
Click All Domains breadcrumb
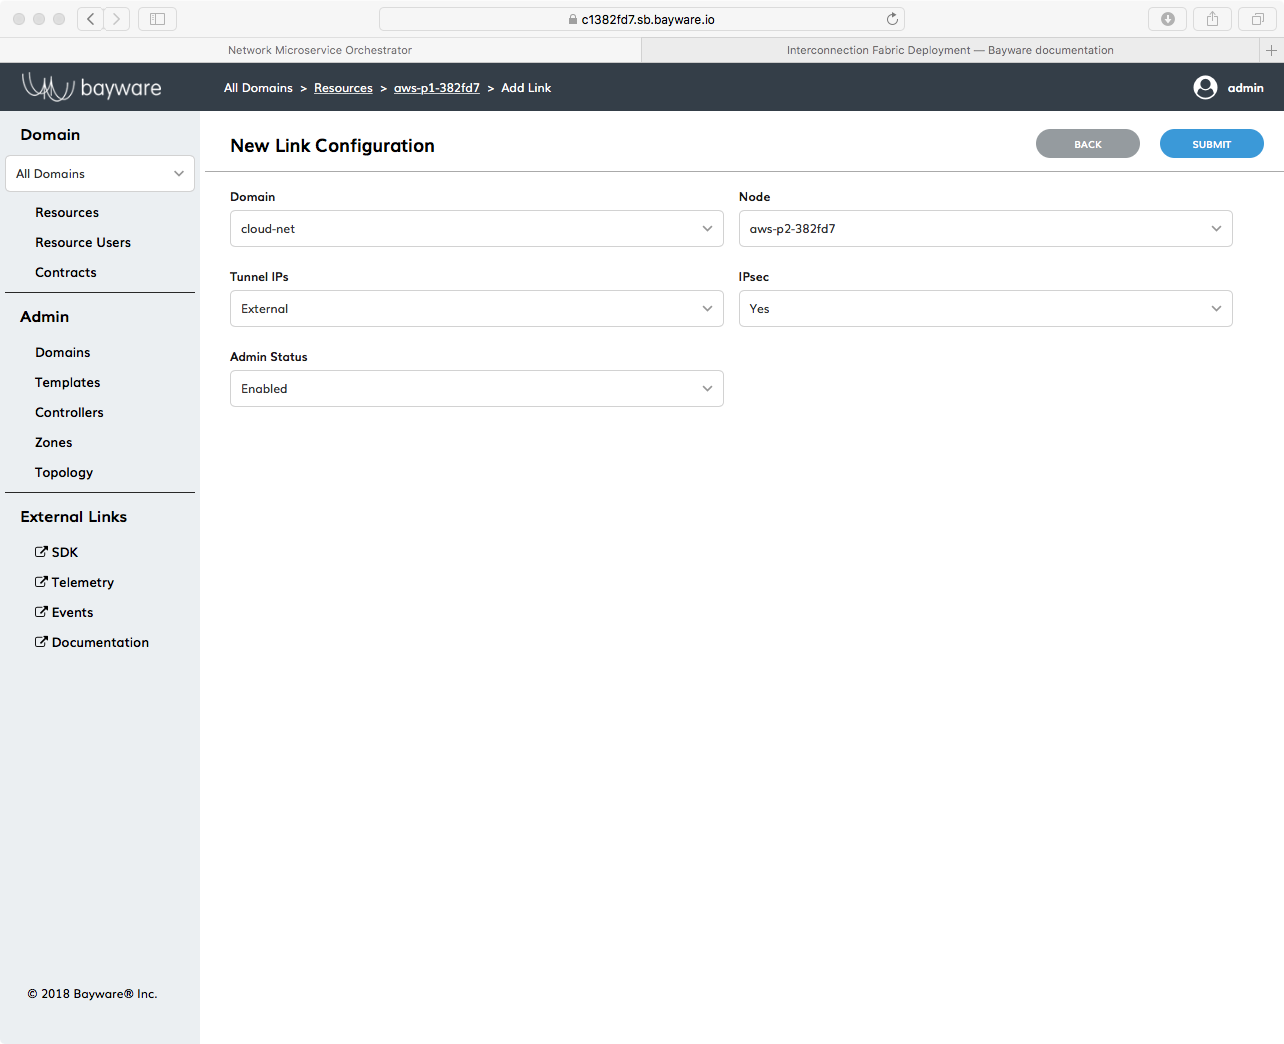click(x=258, y=88)
